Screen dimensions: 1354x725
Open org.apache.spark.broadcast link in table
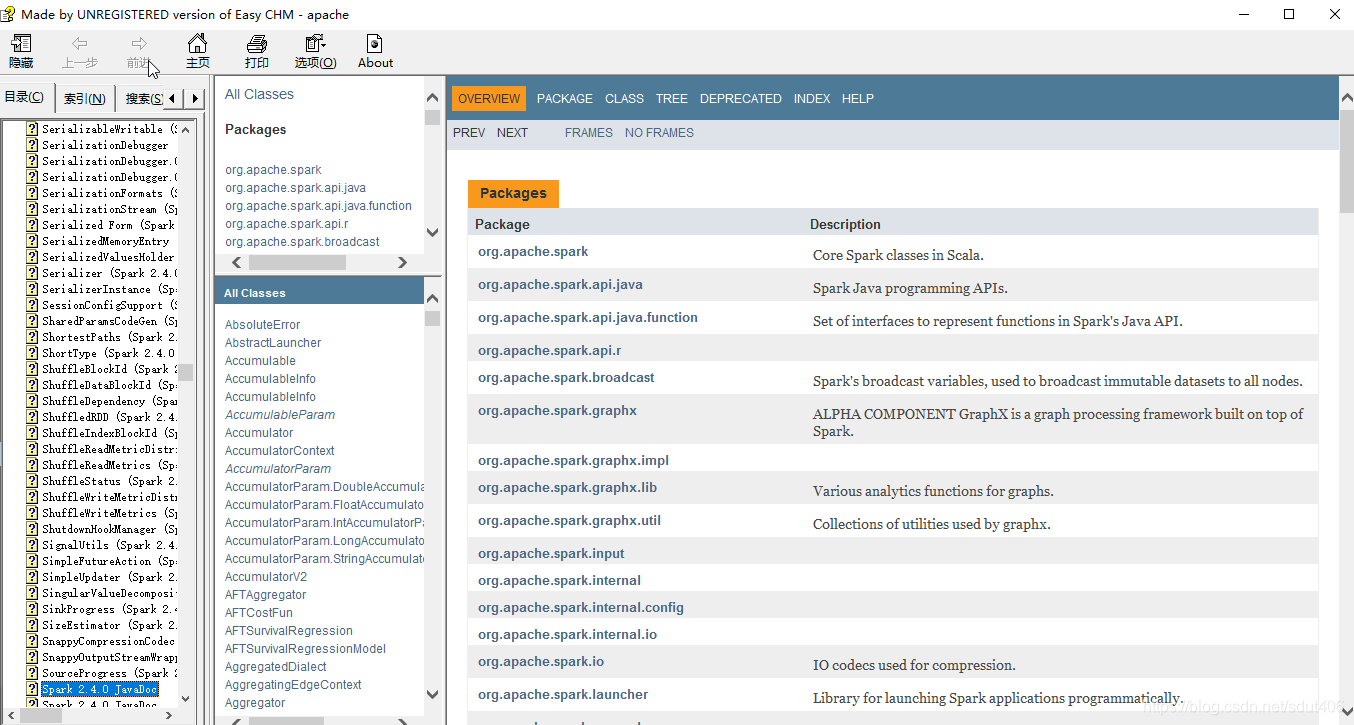click(566, 377)
